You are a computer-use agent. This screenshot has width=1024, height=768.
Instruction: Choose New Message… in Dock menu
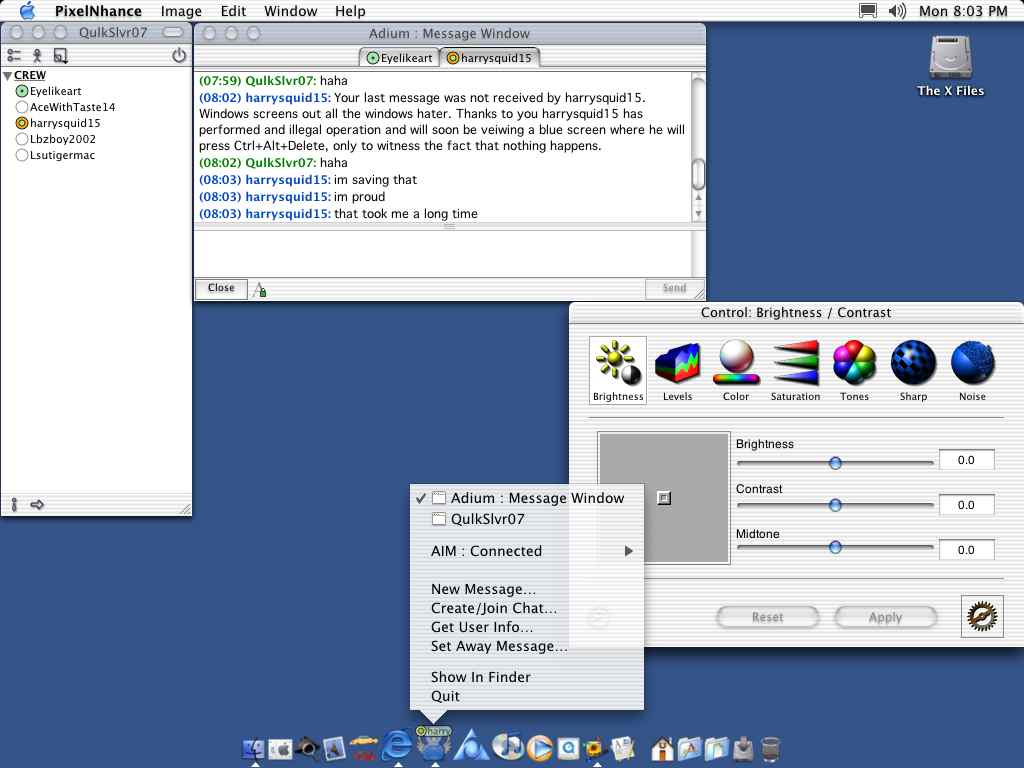point(483,589)
